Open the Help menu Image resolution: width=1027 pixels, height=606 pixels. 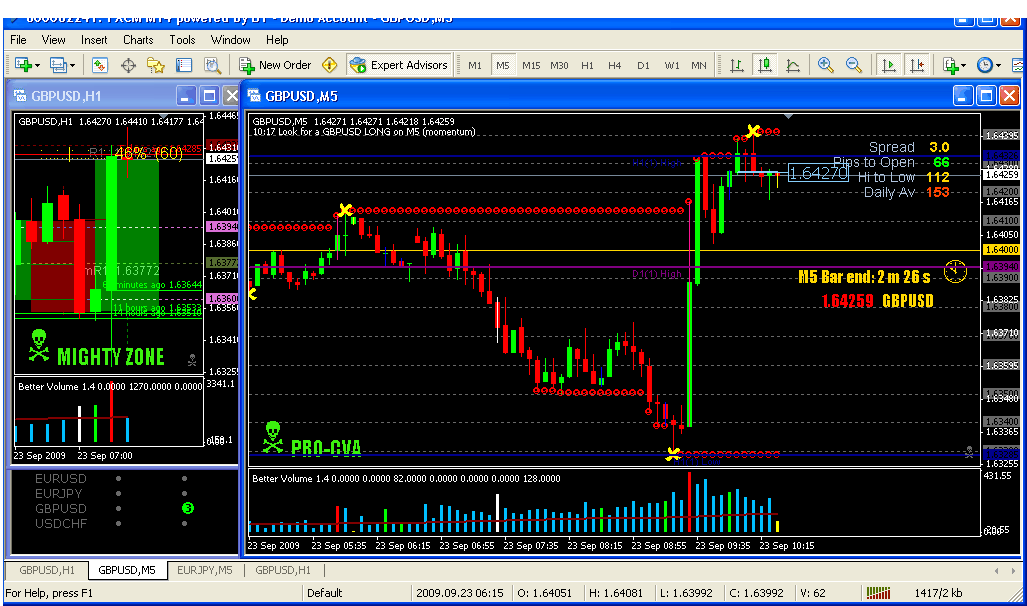pos(277,40)
